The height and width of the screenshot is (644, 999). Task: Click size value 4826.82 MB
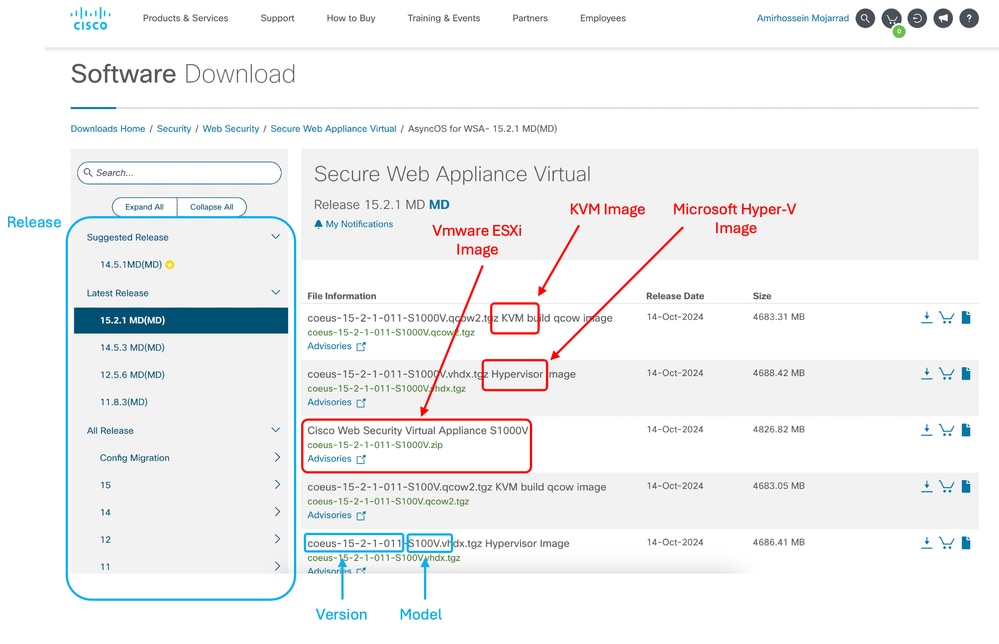779,429
